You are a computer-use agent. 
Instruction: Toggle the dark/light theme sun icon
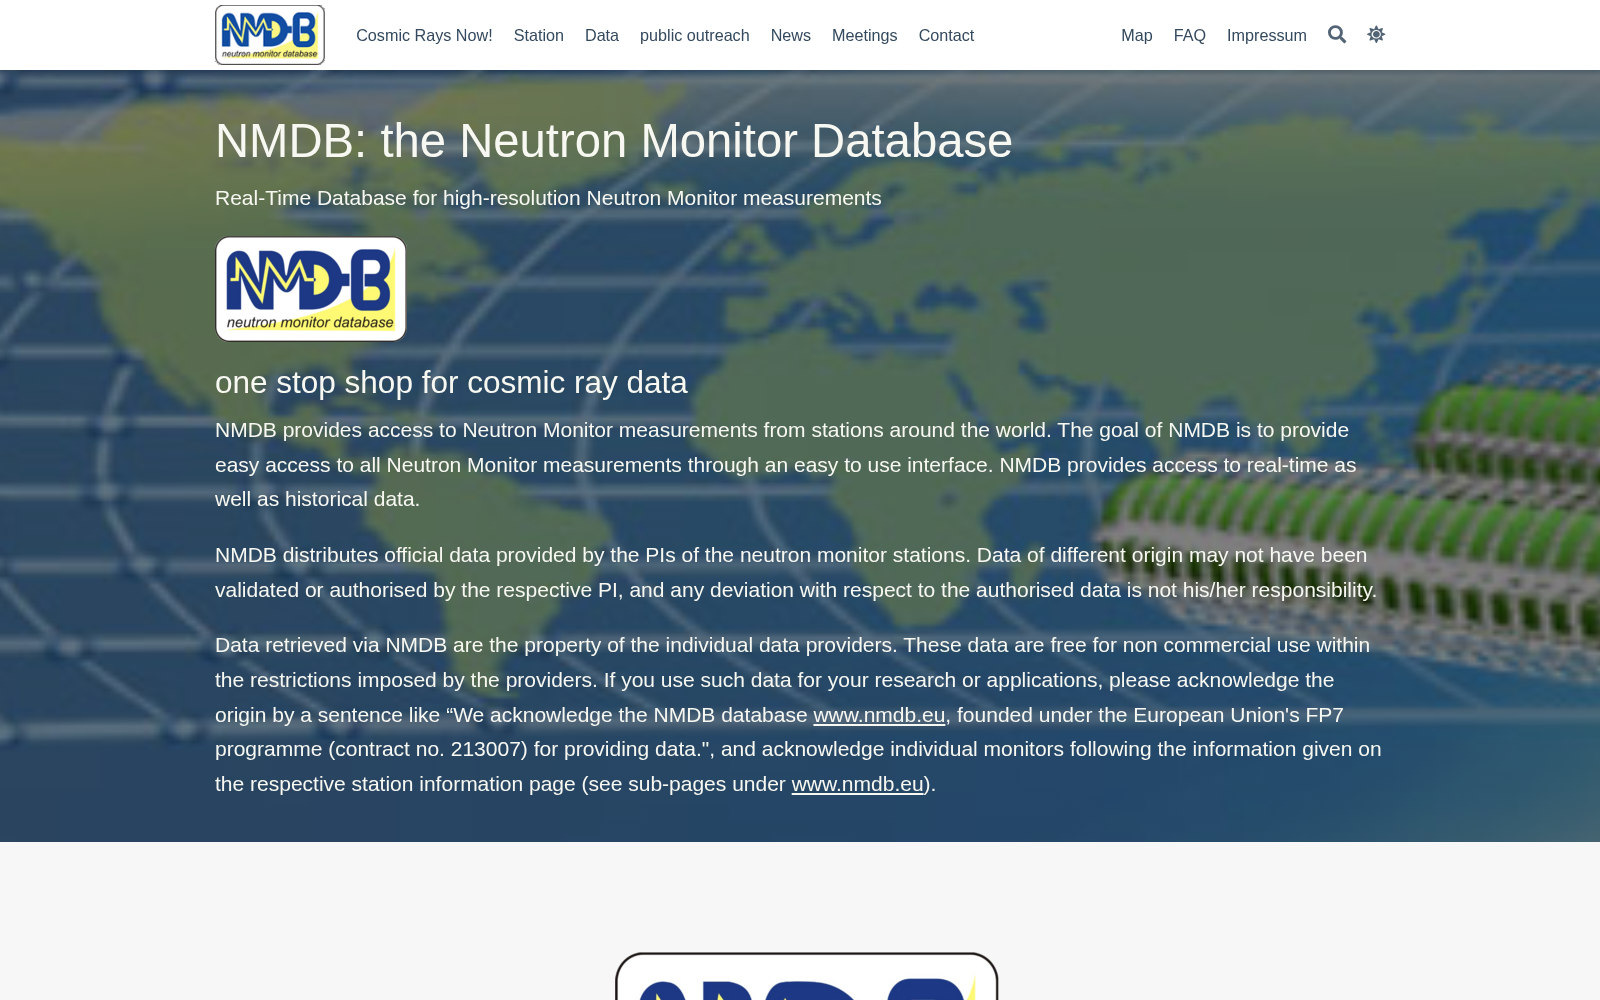[x=1376, y=35]
